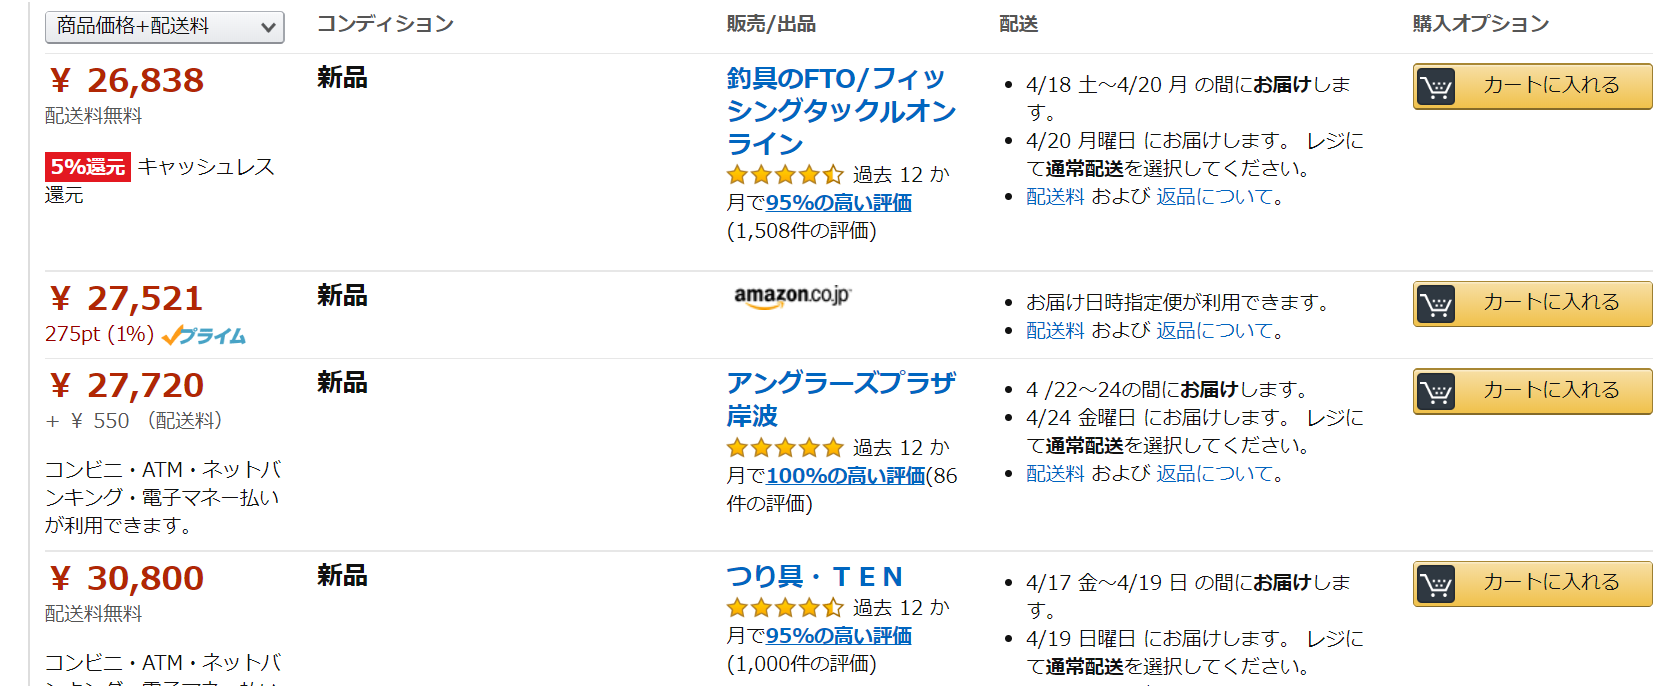Click cart icon in つり具・TEN row

(1437, 584)
